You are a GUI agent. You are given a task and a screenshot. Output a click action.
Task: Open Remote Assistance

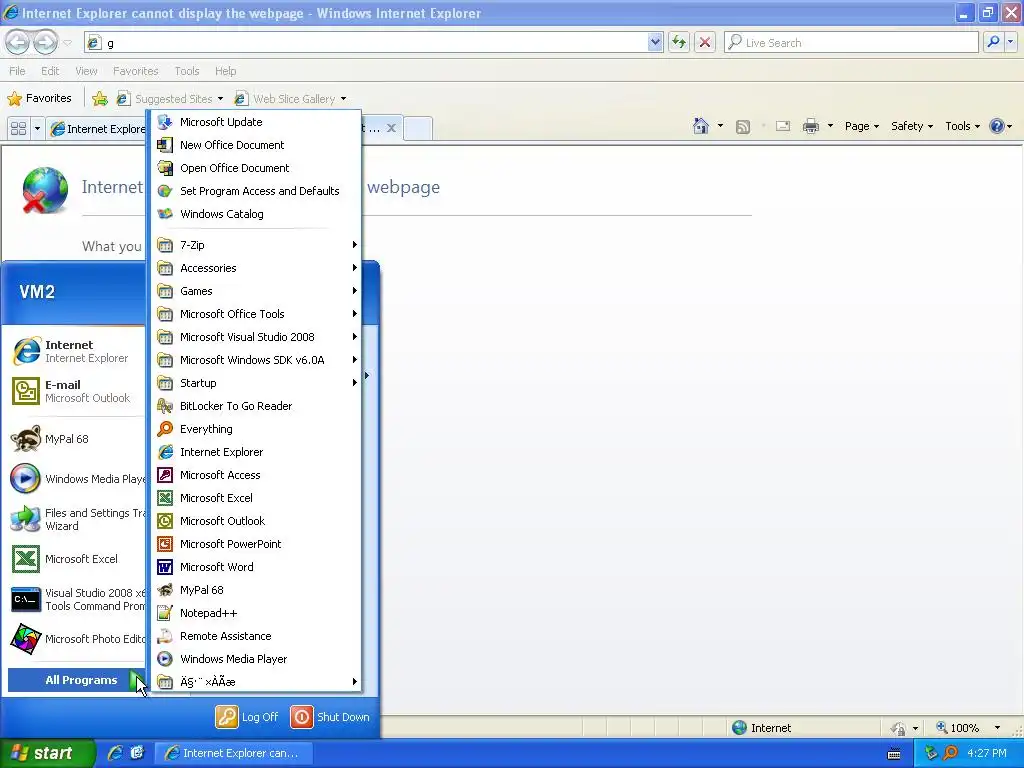[x=256, y=635]
